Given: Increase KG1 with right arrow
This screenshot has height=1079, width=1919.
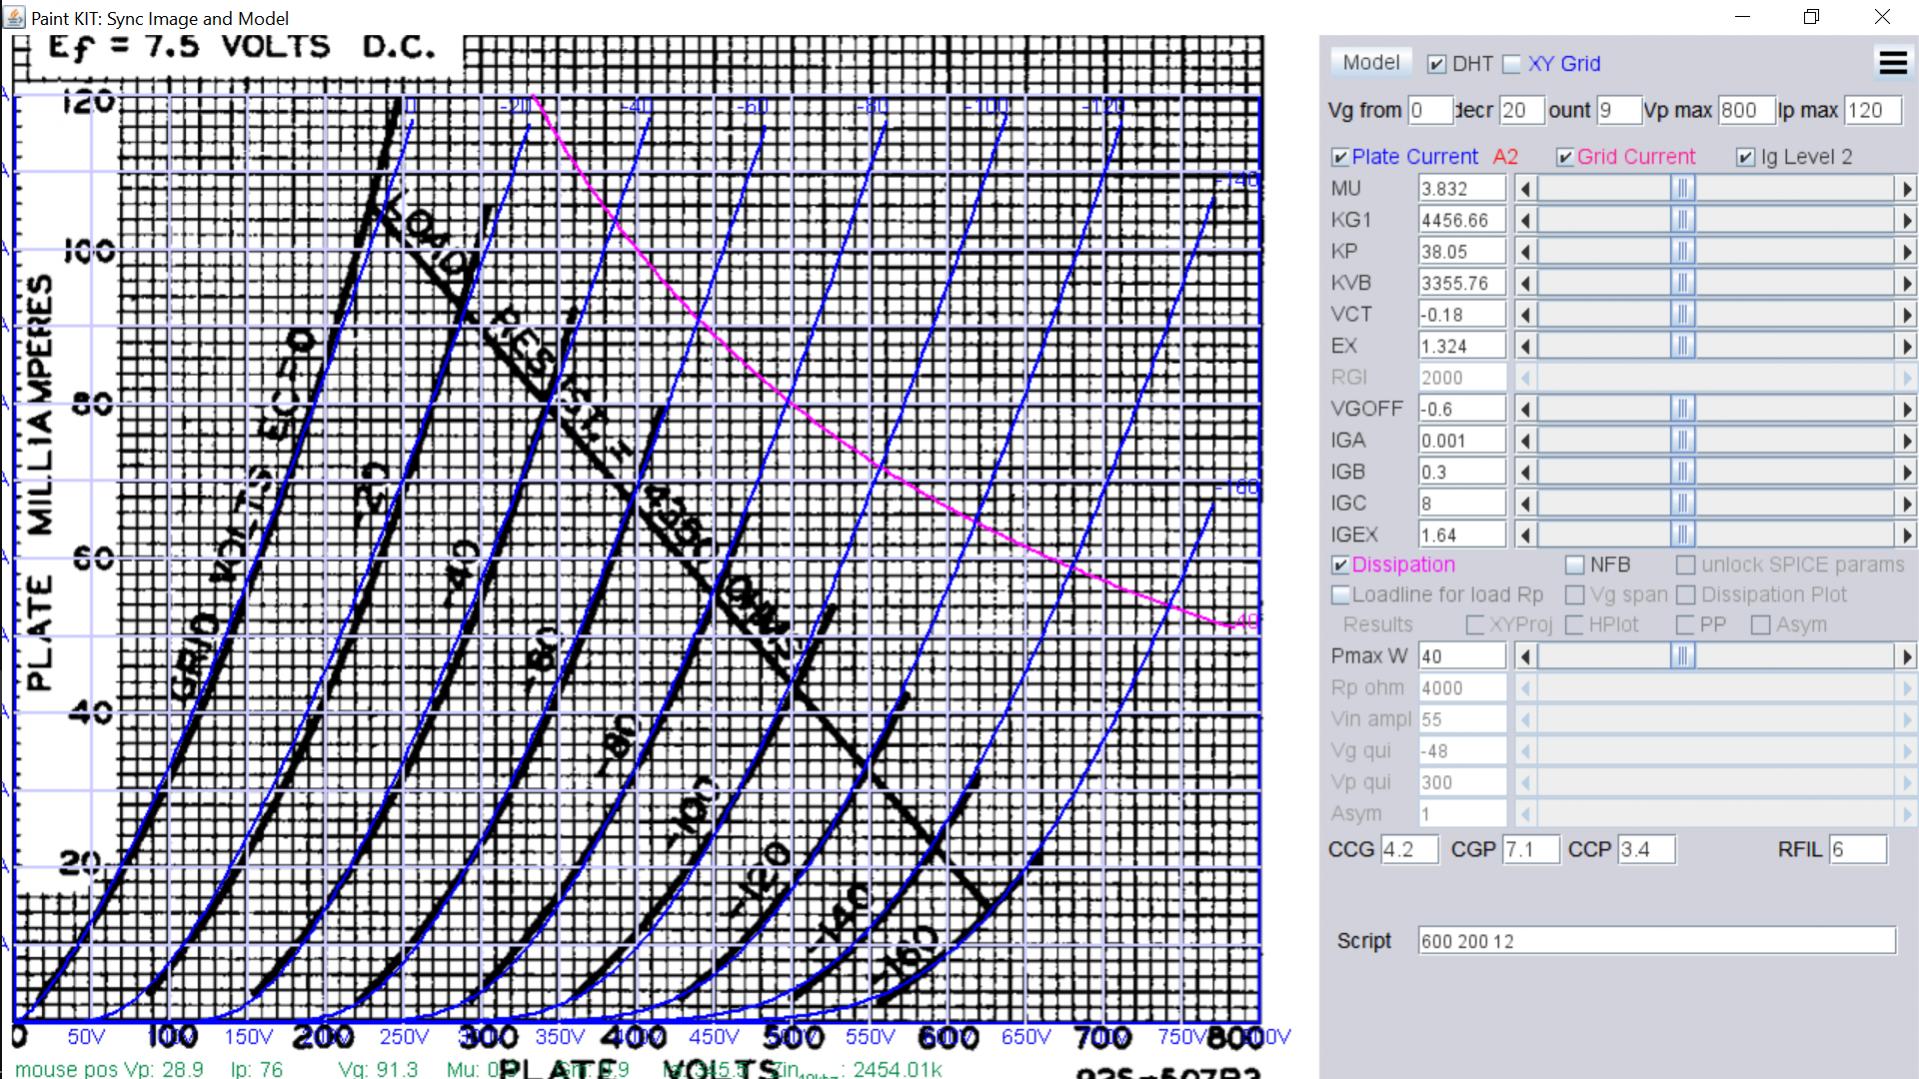Looking at the screenshot, I should point(1907,220).
